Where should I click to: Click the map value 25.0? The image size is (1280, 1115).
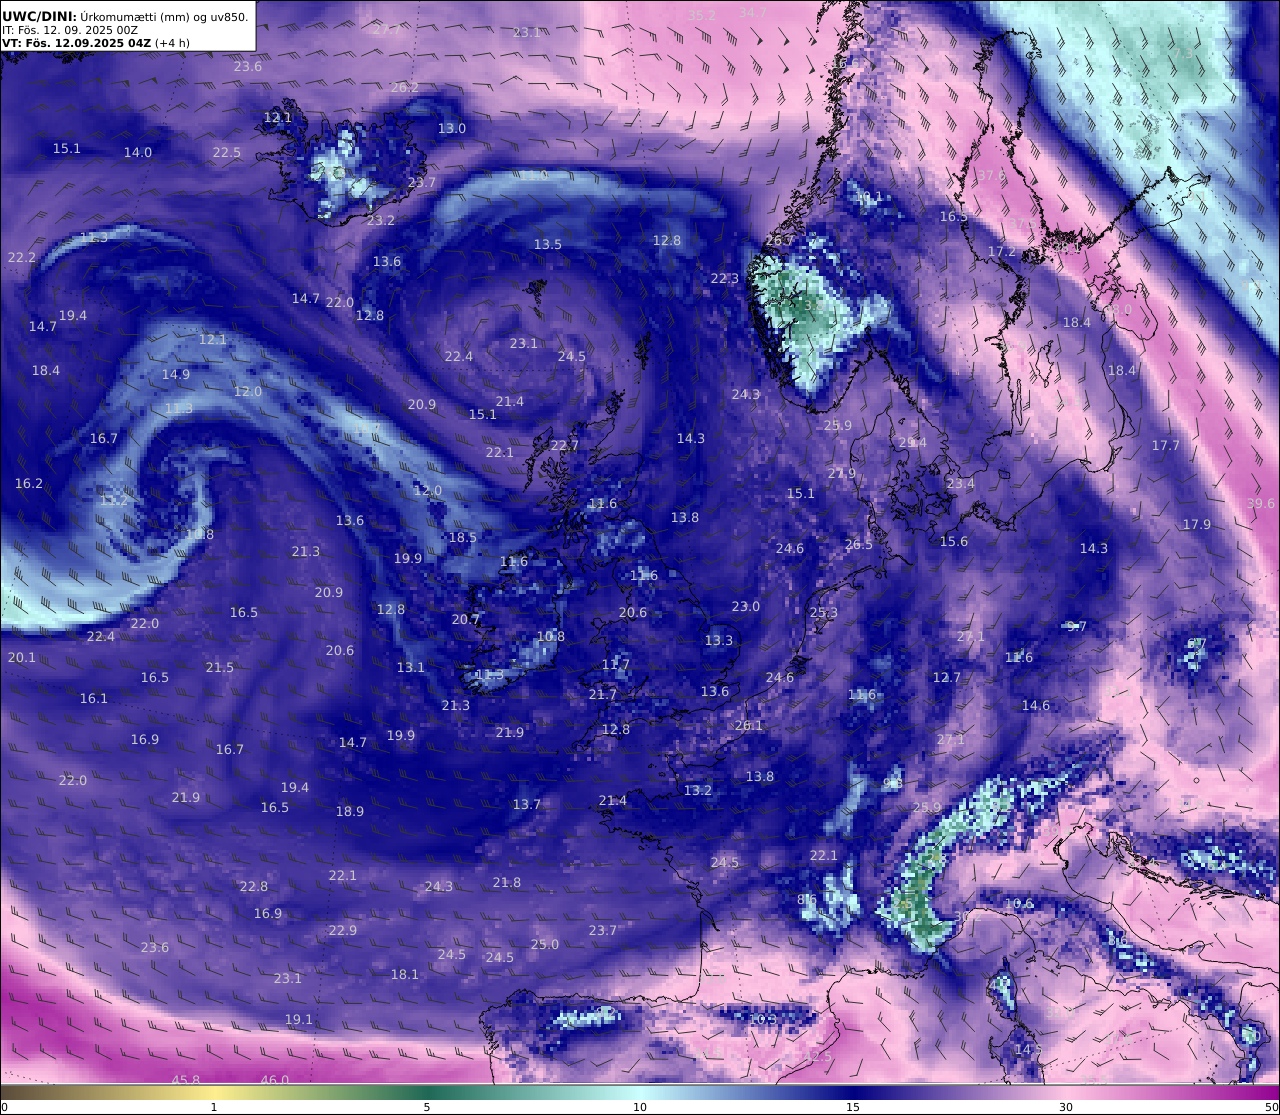(545, 945)
